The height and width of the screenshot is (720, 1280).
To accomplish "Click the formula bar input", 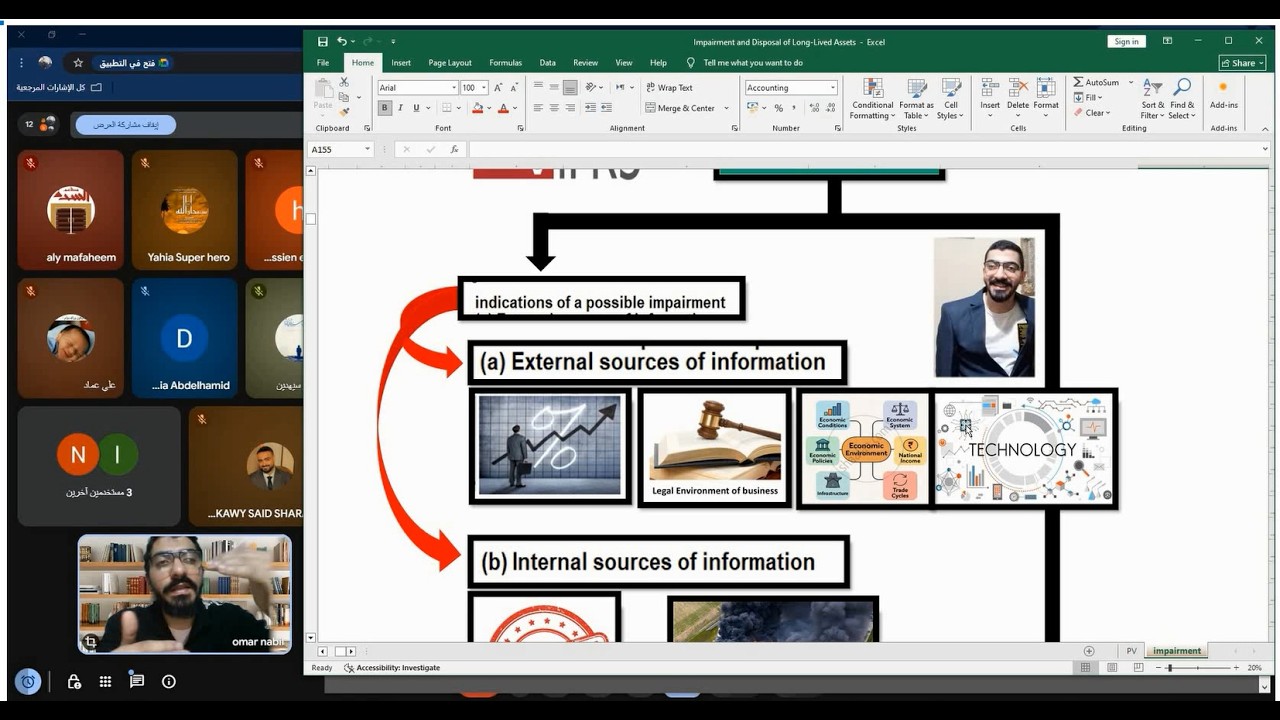I will coord(868,149).
